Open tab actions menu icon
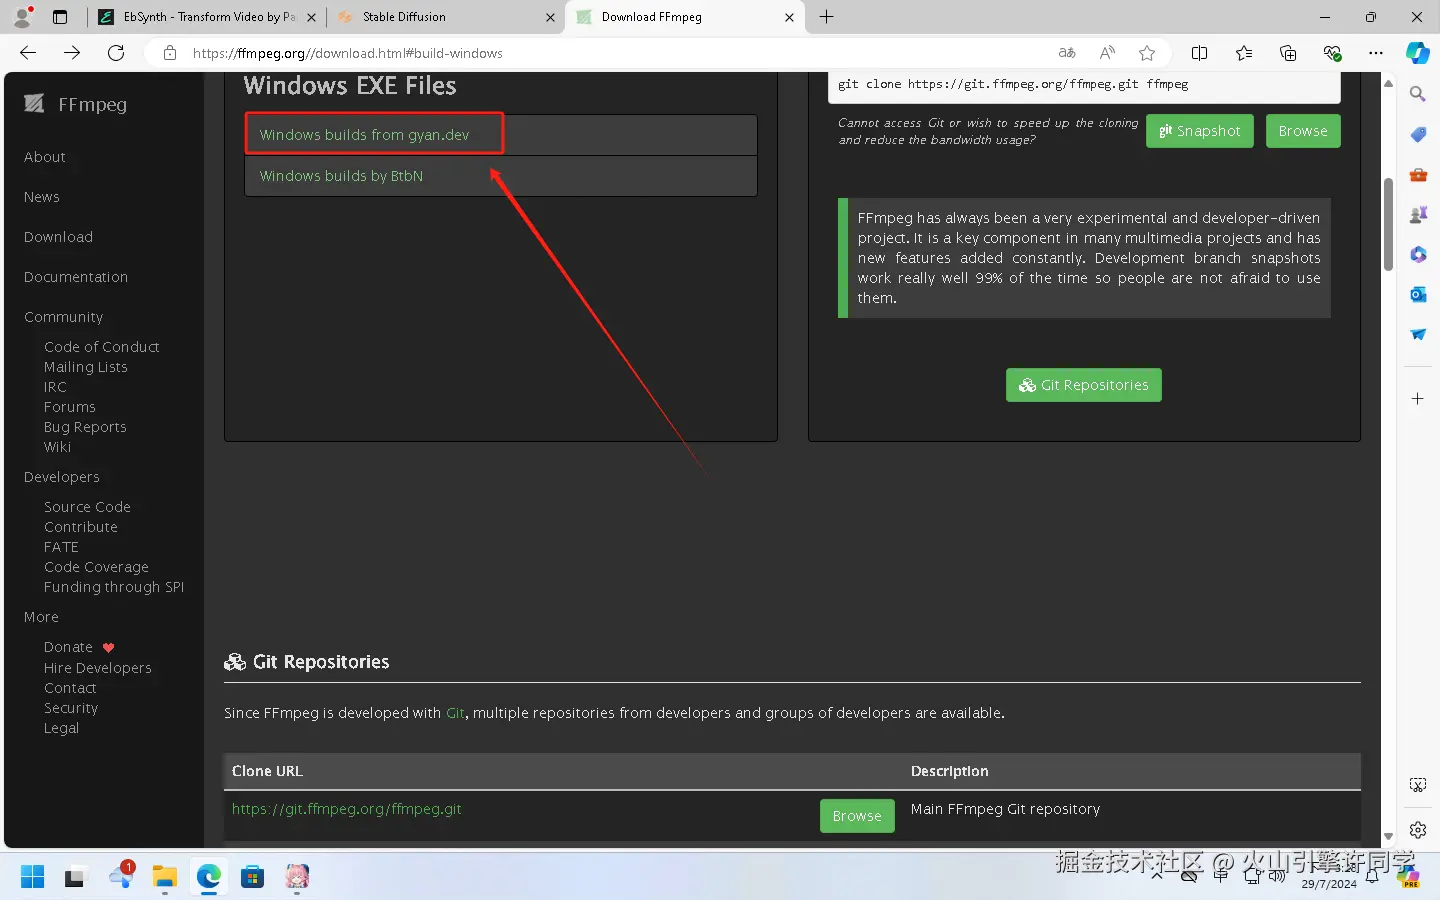Screen dimensions: 1440x900 [60, 17]
